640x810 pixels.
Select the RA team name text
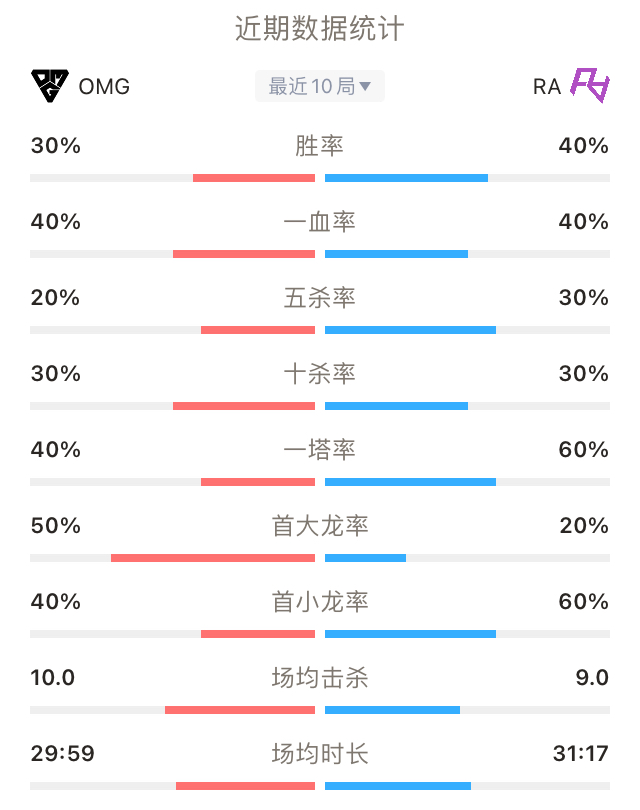(x=547, y=87)
